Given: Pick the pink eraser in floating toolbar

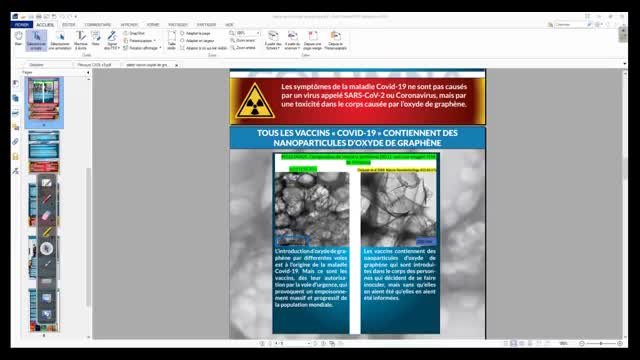Looking at the screenshot, I should pyautogui.click(x=47, y=216).
